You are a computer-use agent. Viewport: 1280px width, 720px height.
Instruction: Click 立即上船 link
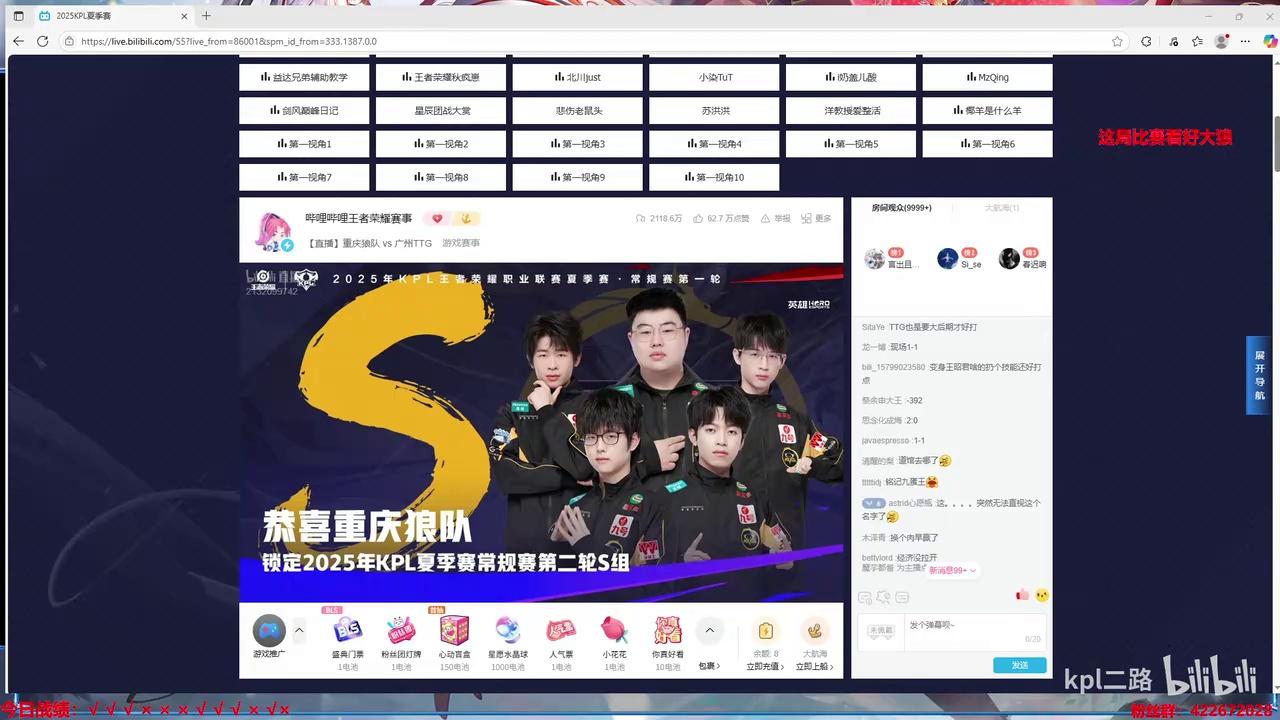[x=815, y=666]
